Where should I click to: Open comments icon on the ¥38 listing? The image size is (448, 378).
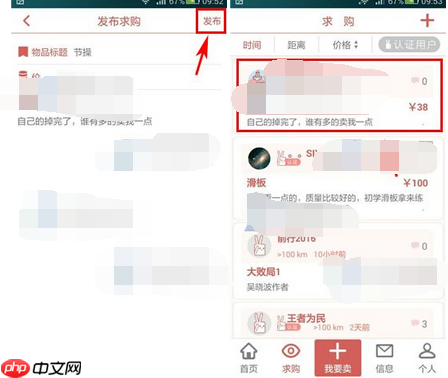pos(415,81)
